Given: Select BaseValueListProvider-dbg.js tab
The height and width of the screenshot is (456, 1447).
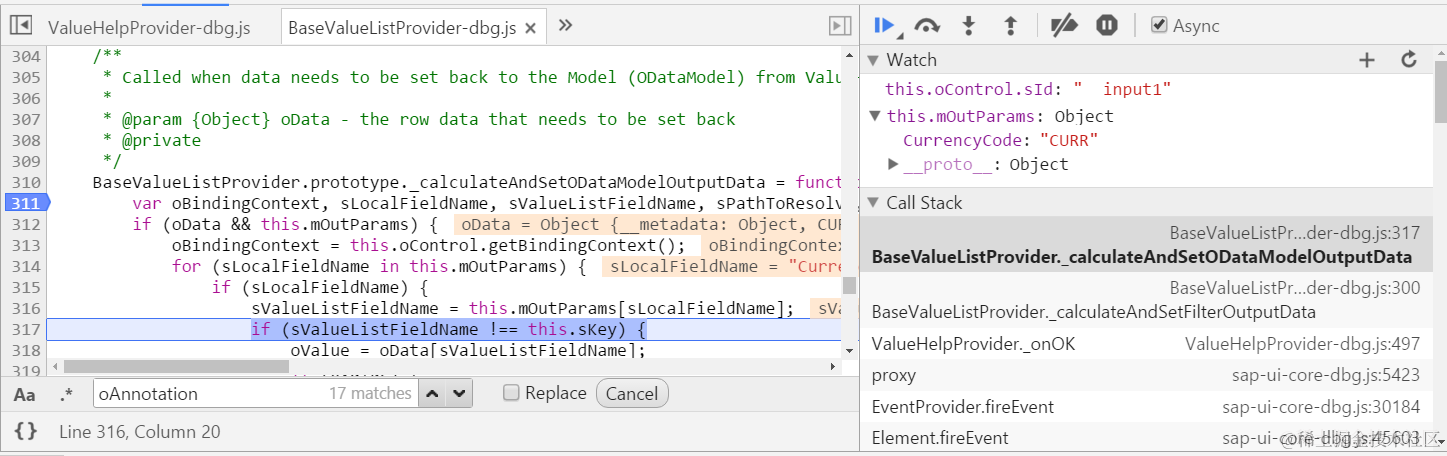Looking at the screenshot, I should (401, 28).
